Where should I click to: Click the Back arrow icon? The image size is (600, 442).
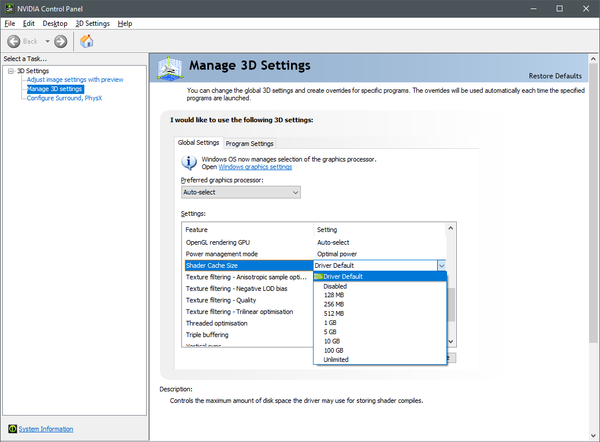(15, 41)
